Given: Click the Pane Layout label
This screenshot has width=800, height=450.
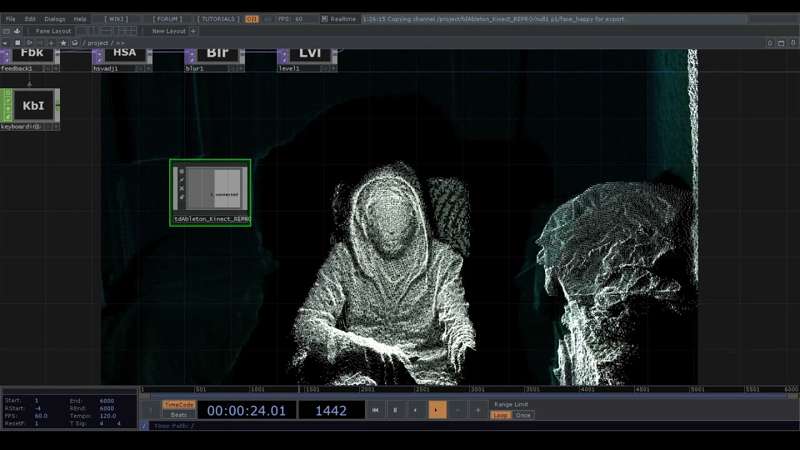Looking at the screenshot, I should [53, 31].
